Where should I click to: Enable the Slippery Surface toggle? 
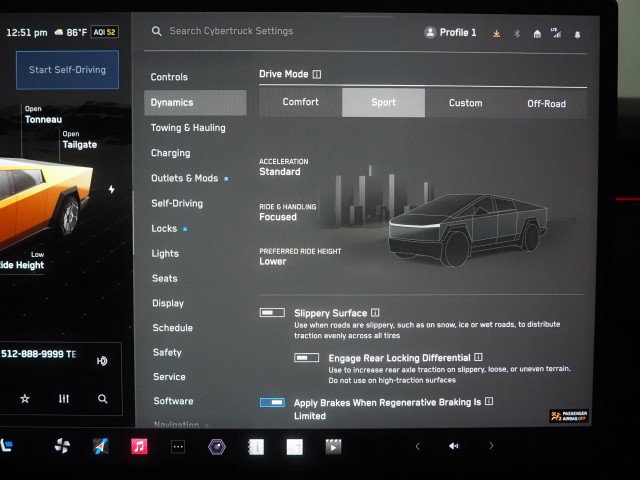coord(272,313)
